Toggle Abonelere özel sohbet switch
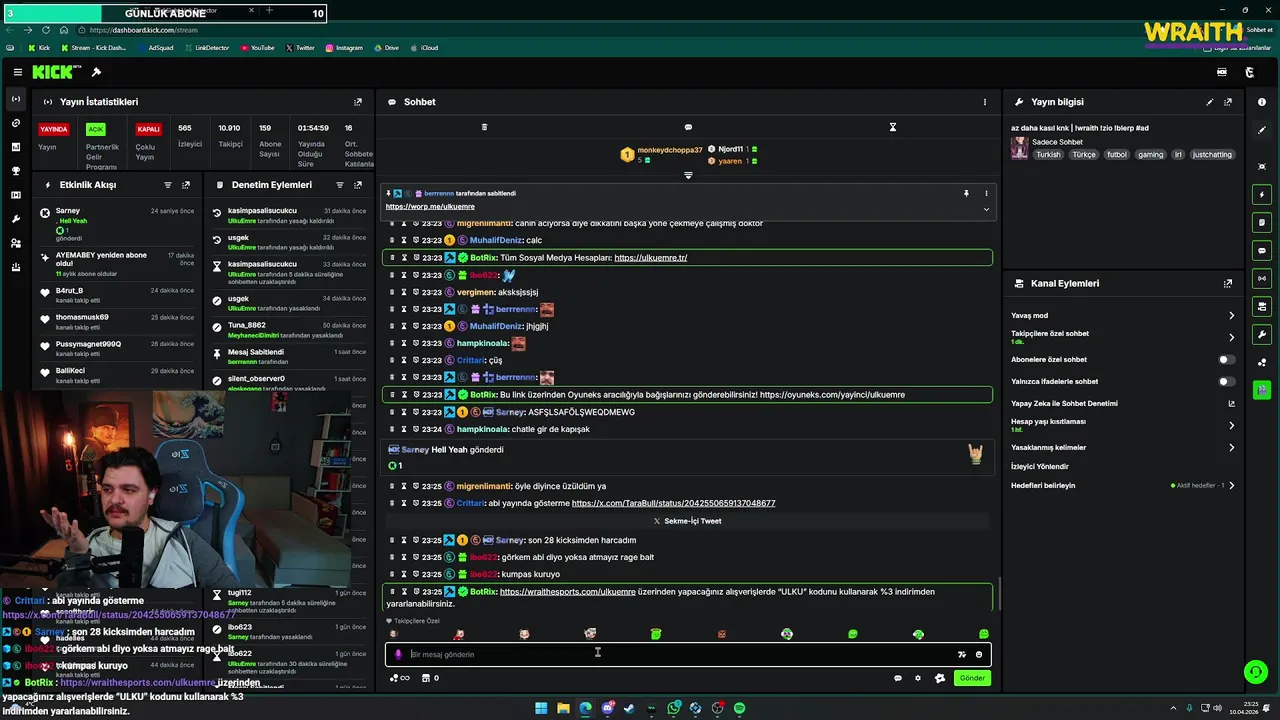Image resolution: width=1280 pixels, height=720 pixels. pyautogui.click(x=1226, y=360)
